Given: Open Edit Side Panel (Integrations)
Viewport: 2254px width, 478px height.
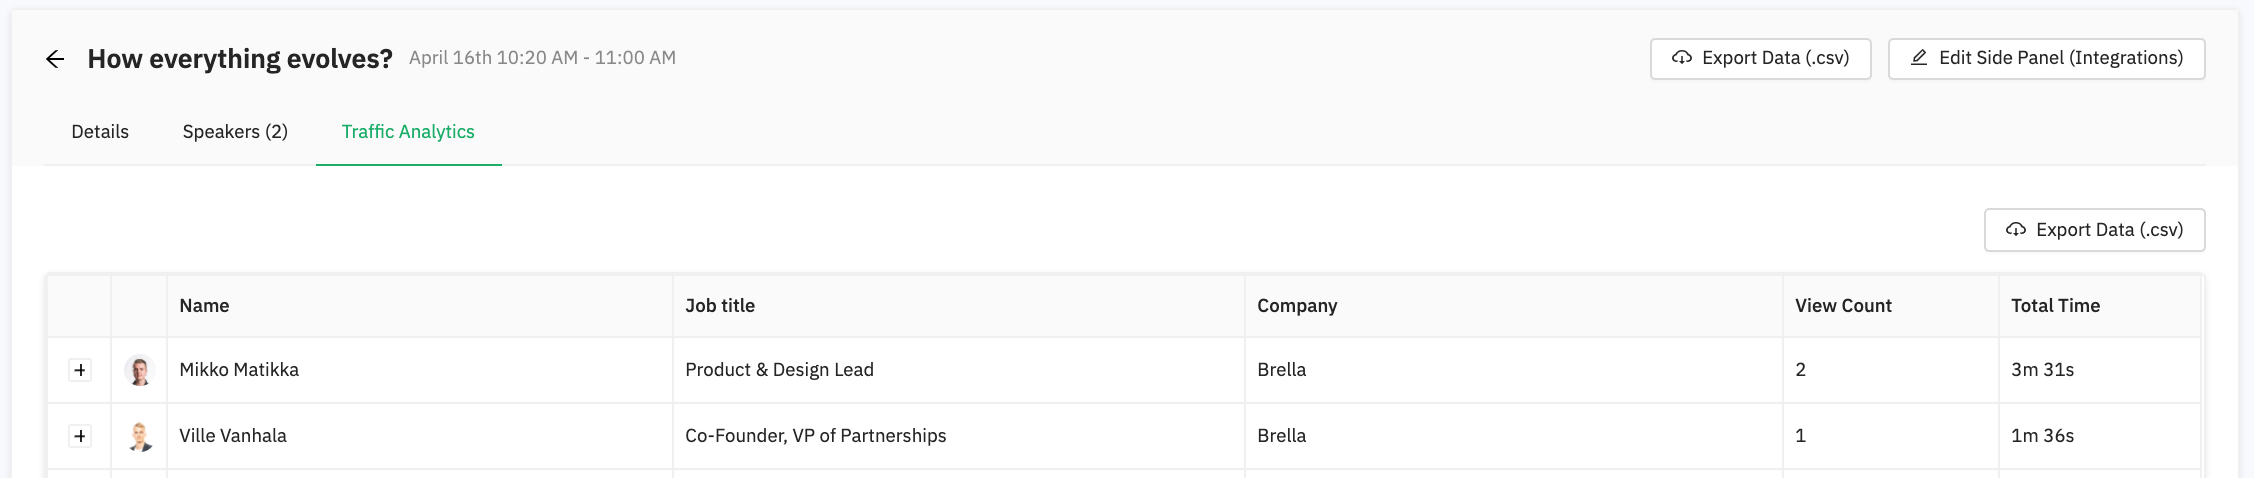Looking at the screenshot, I should [2046, 59].
